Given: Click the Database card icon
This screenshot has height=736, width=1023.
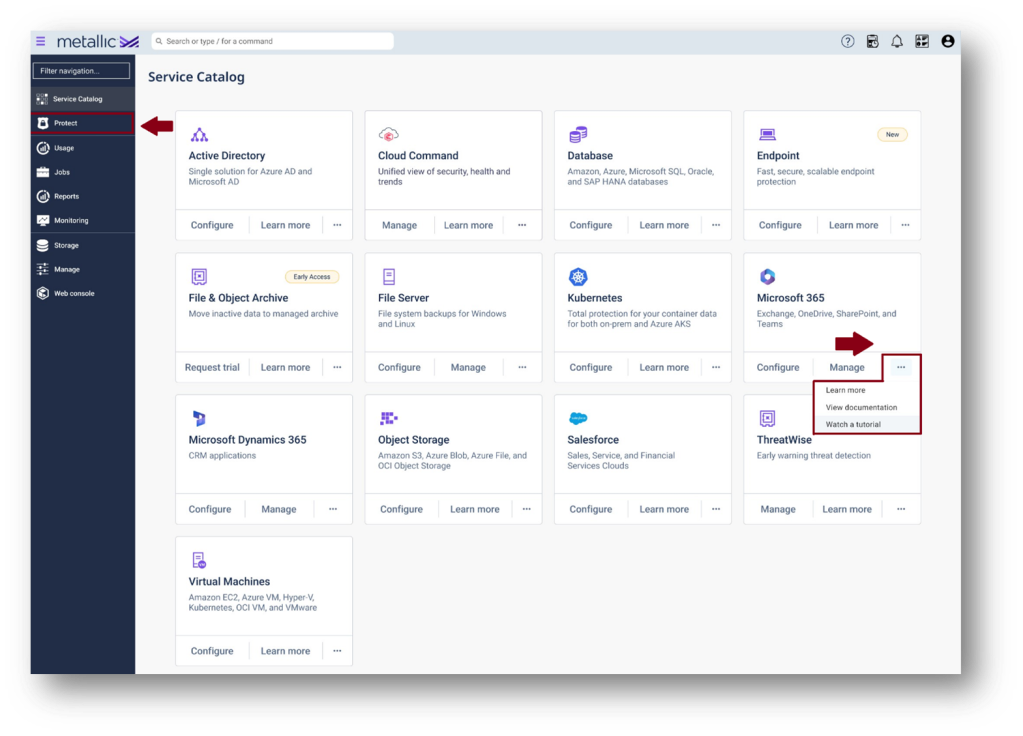Looking at the screenshot, I should tap(578, 134).
